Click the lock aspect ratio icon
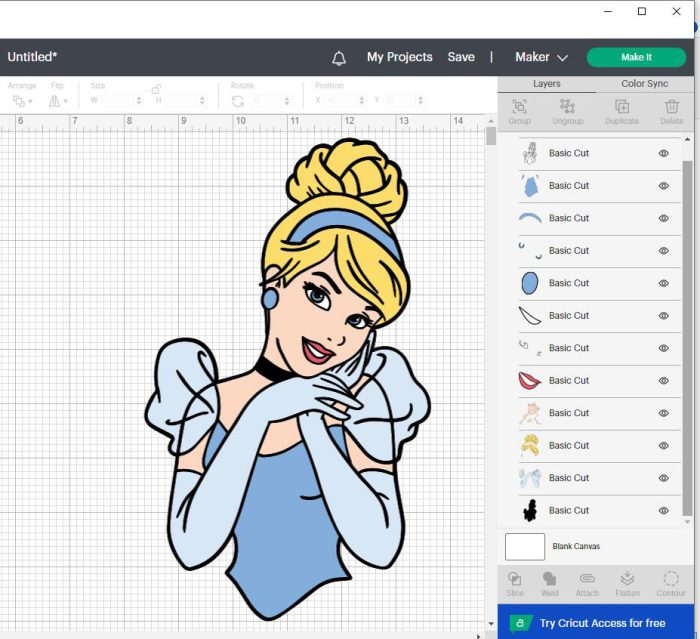 (156, 89)
